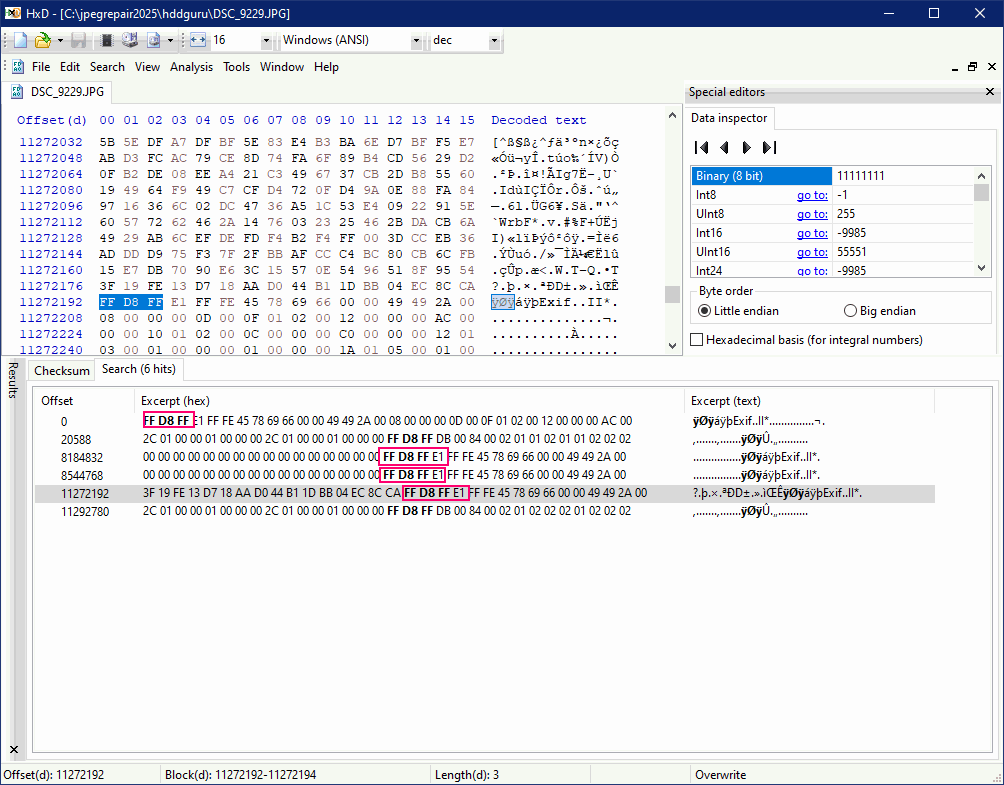The image size is (1004, 785).
Task: Minimize the inner document window
Action: 955,67
